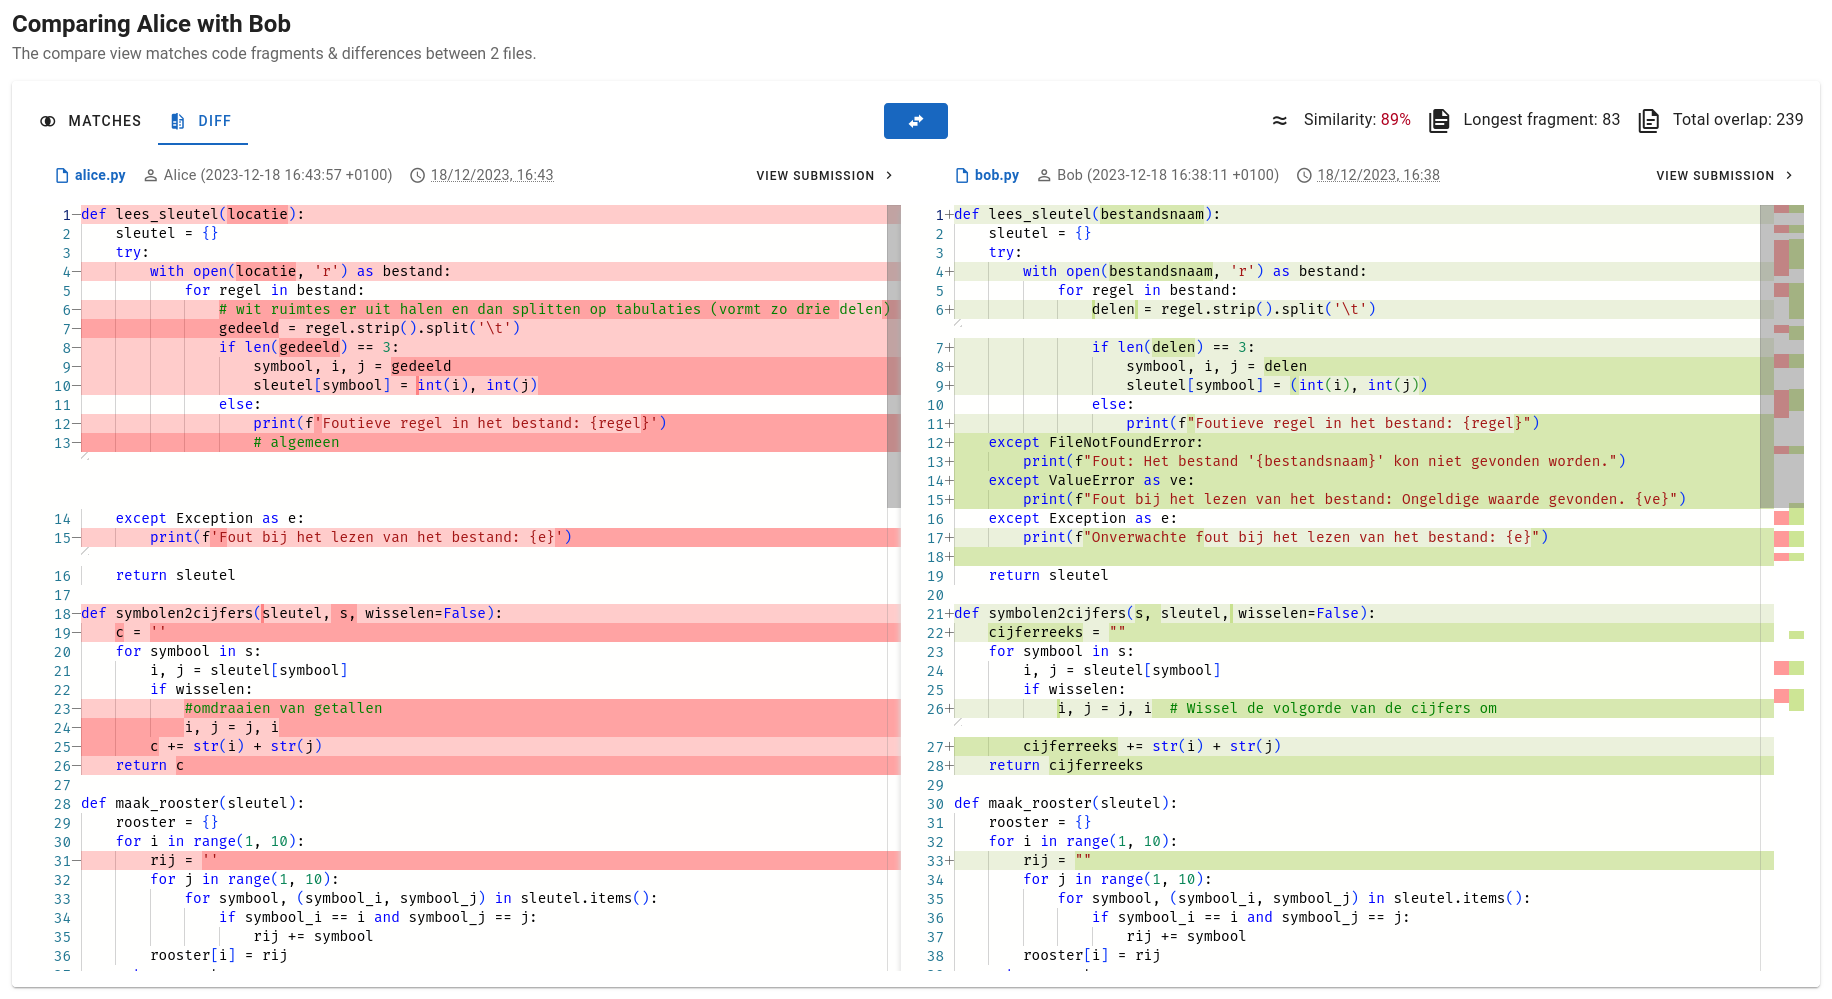Click the person icon next to Bob
Screen dimensions: 1832x999
[1044, 176]
